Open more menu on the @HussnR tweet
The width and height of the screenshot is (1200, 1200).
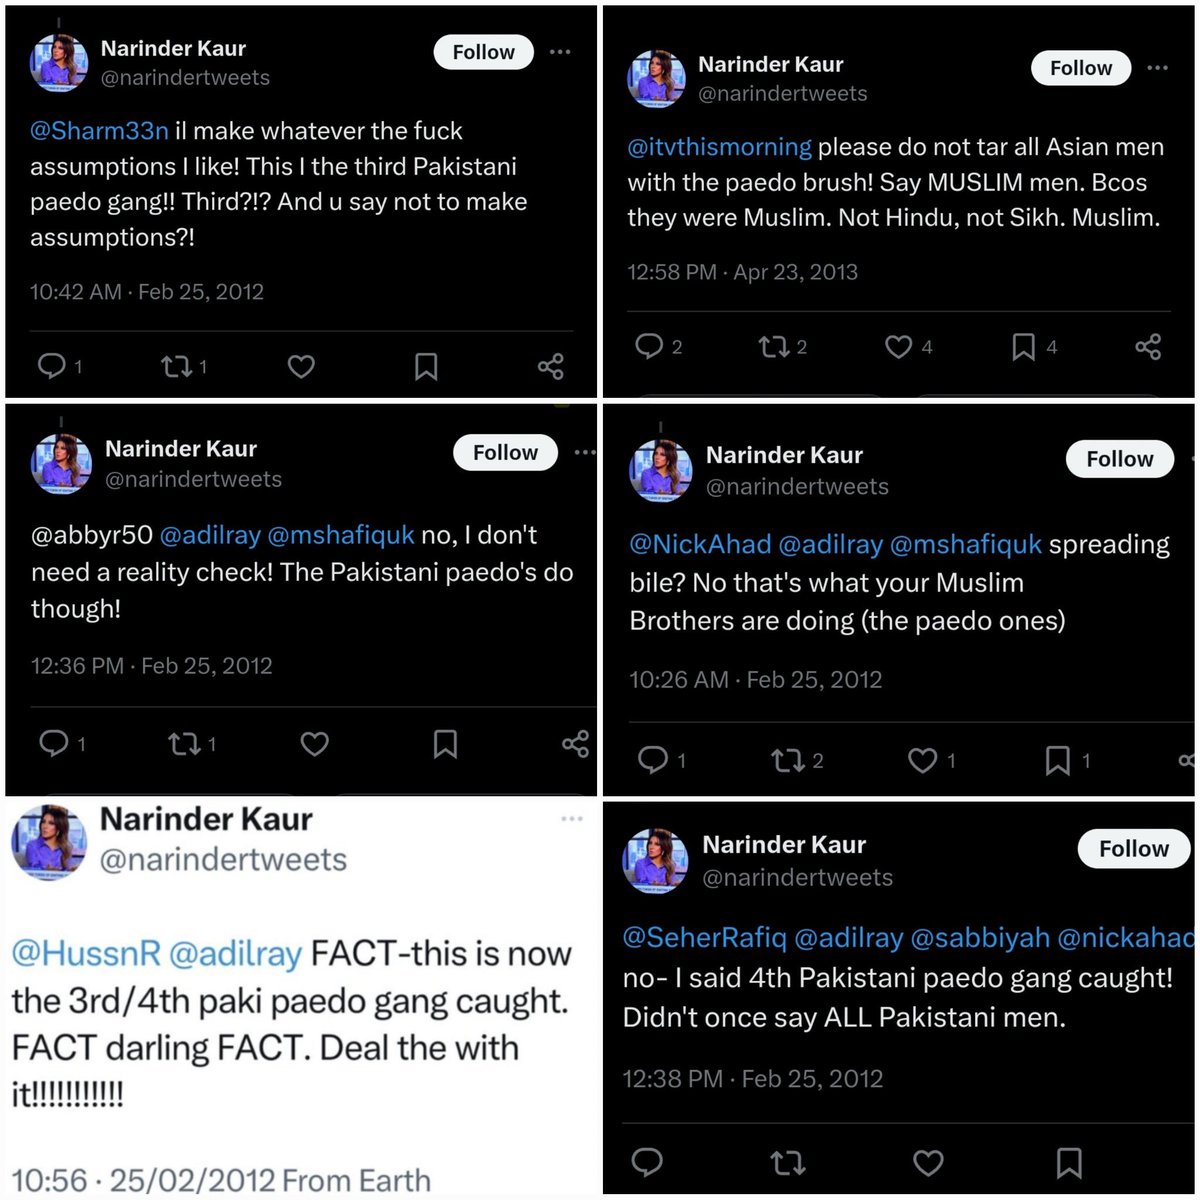[x=572, y=819]
